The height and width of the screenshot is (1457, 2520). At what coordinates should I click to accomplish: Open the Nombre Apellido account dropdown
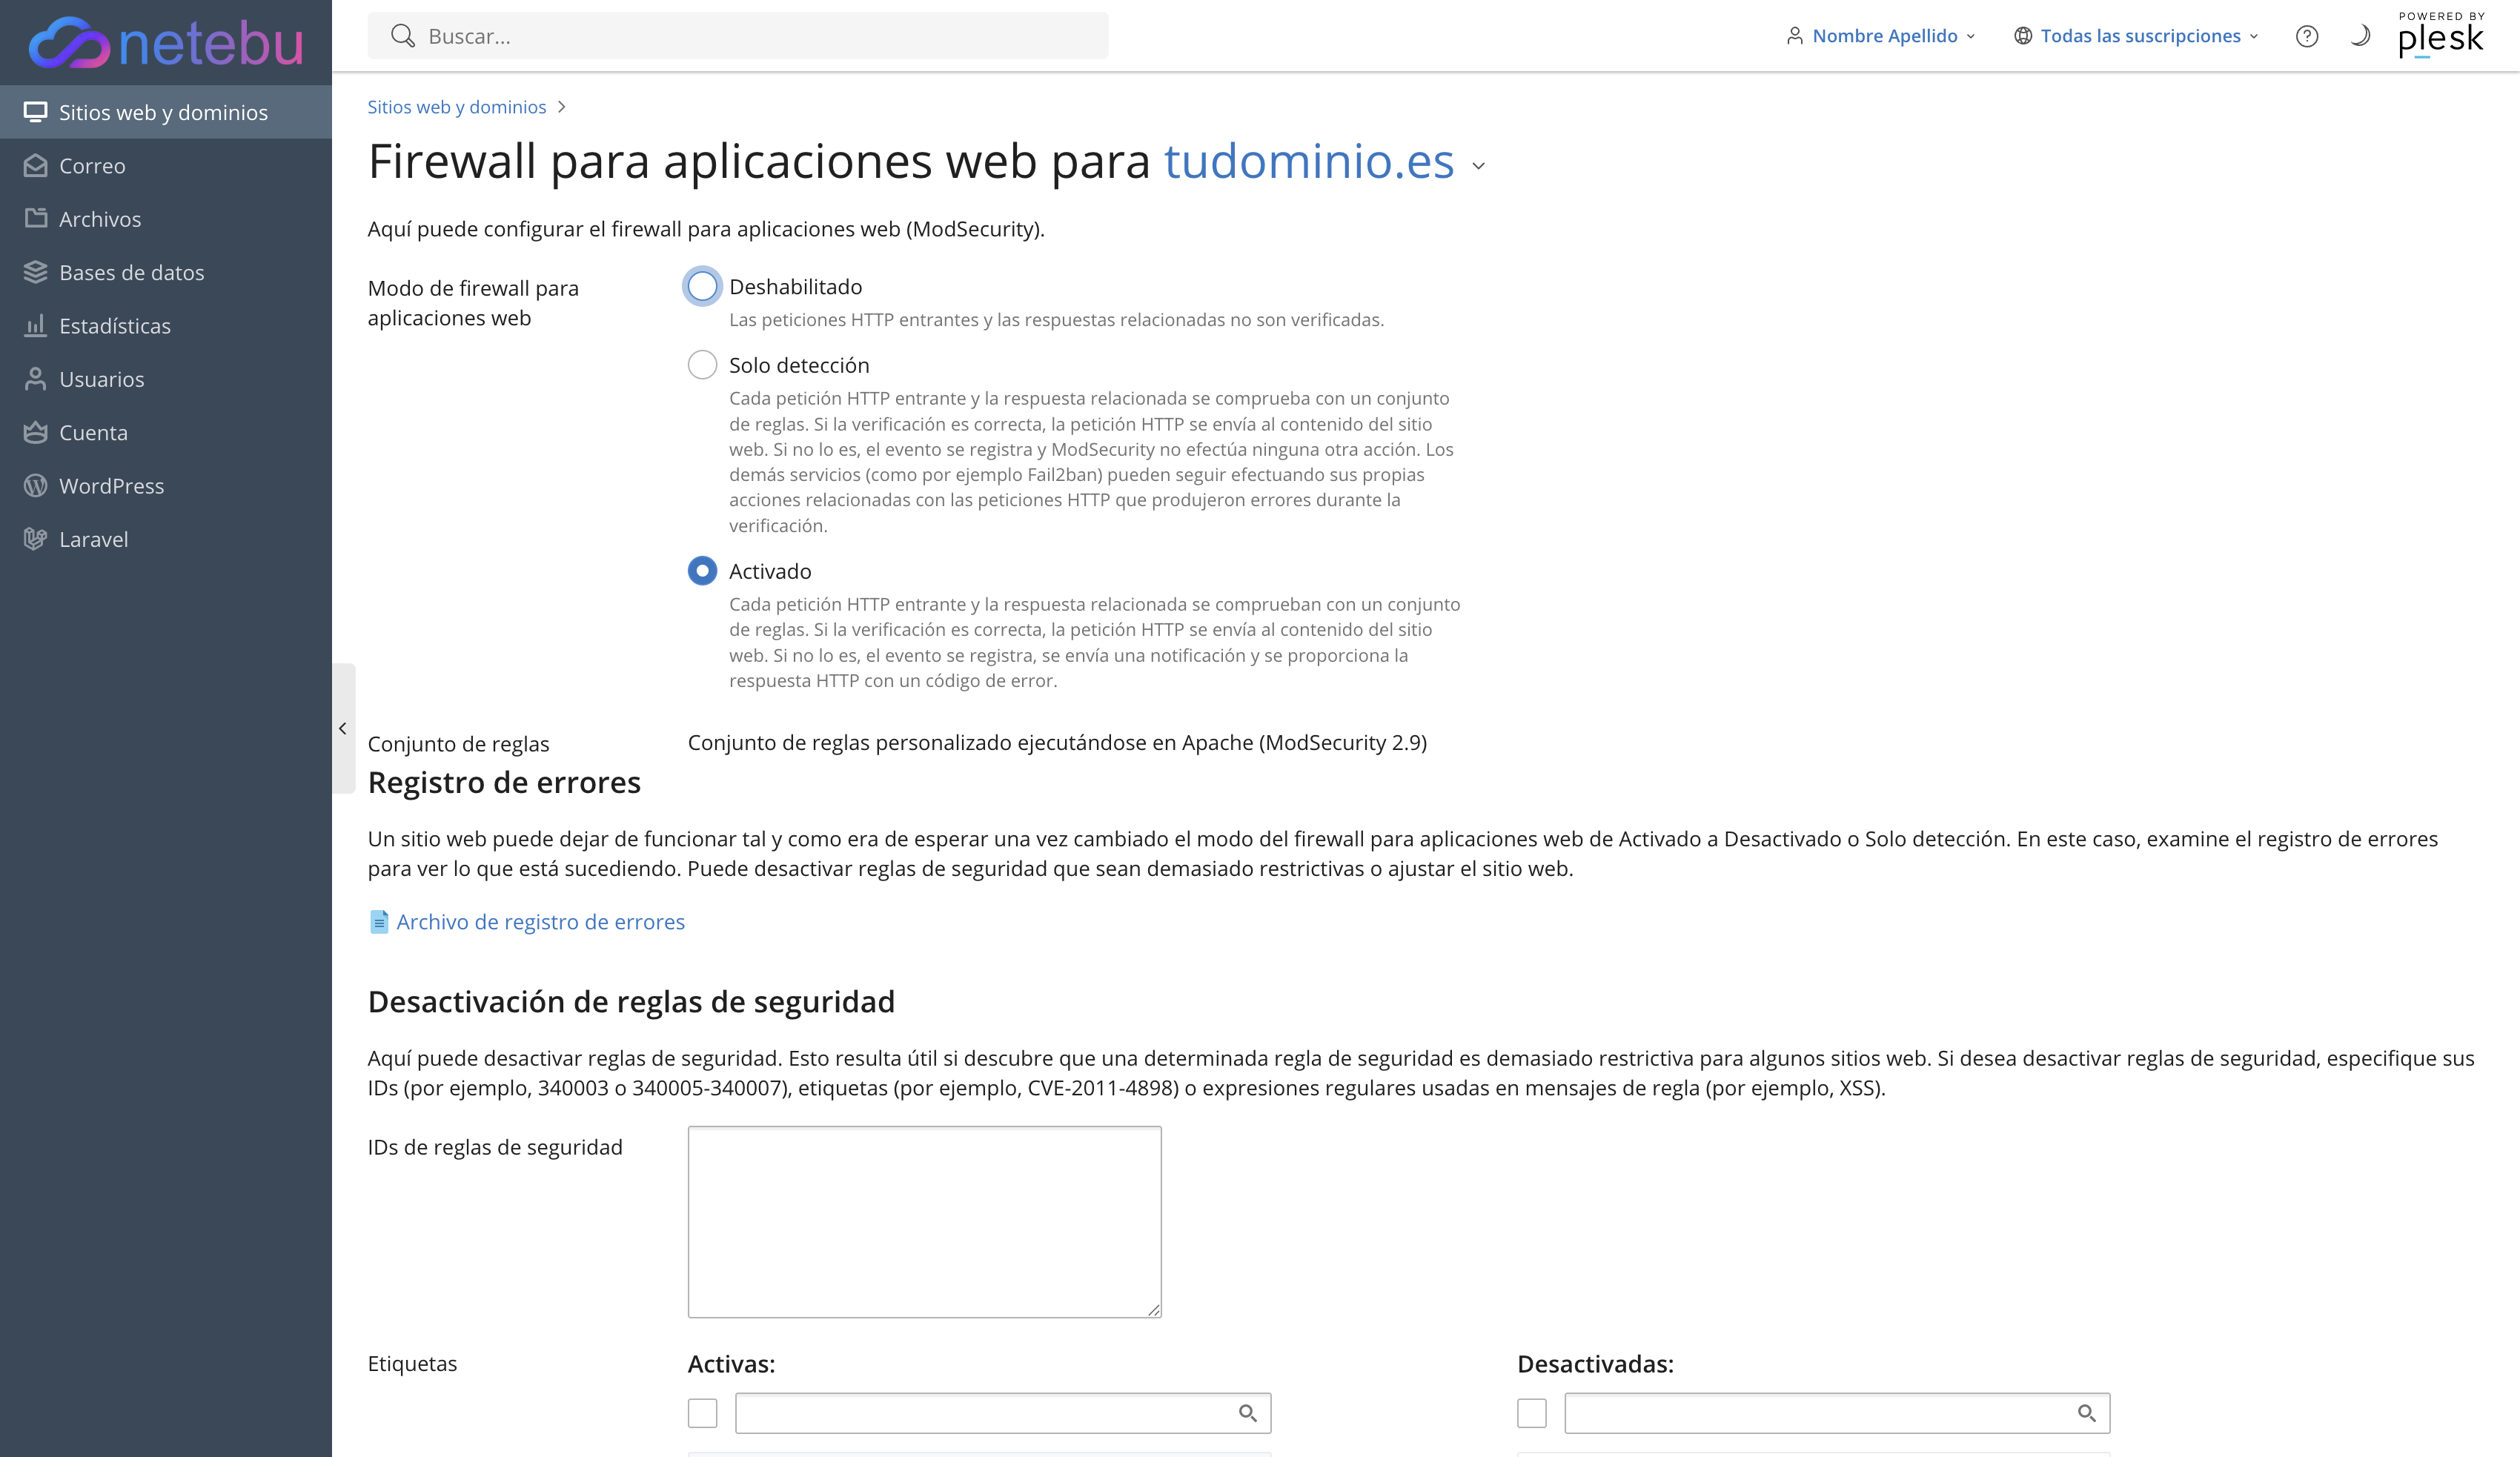1881,36
